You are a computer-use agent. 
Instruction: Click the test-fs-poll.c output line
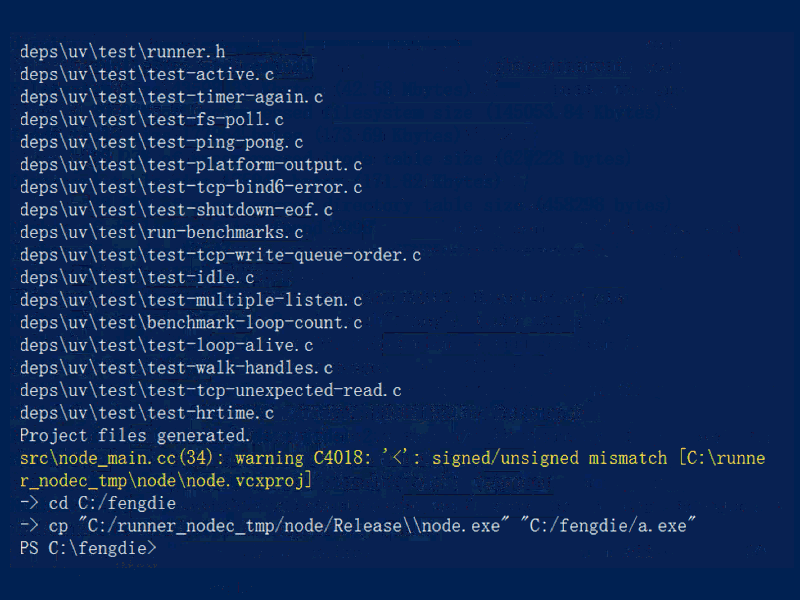[152, 119]
